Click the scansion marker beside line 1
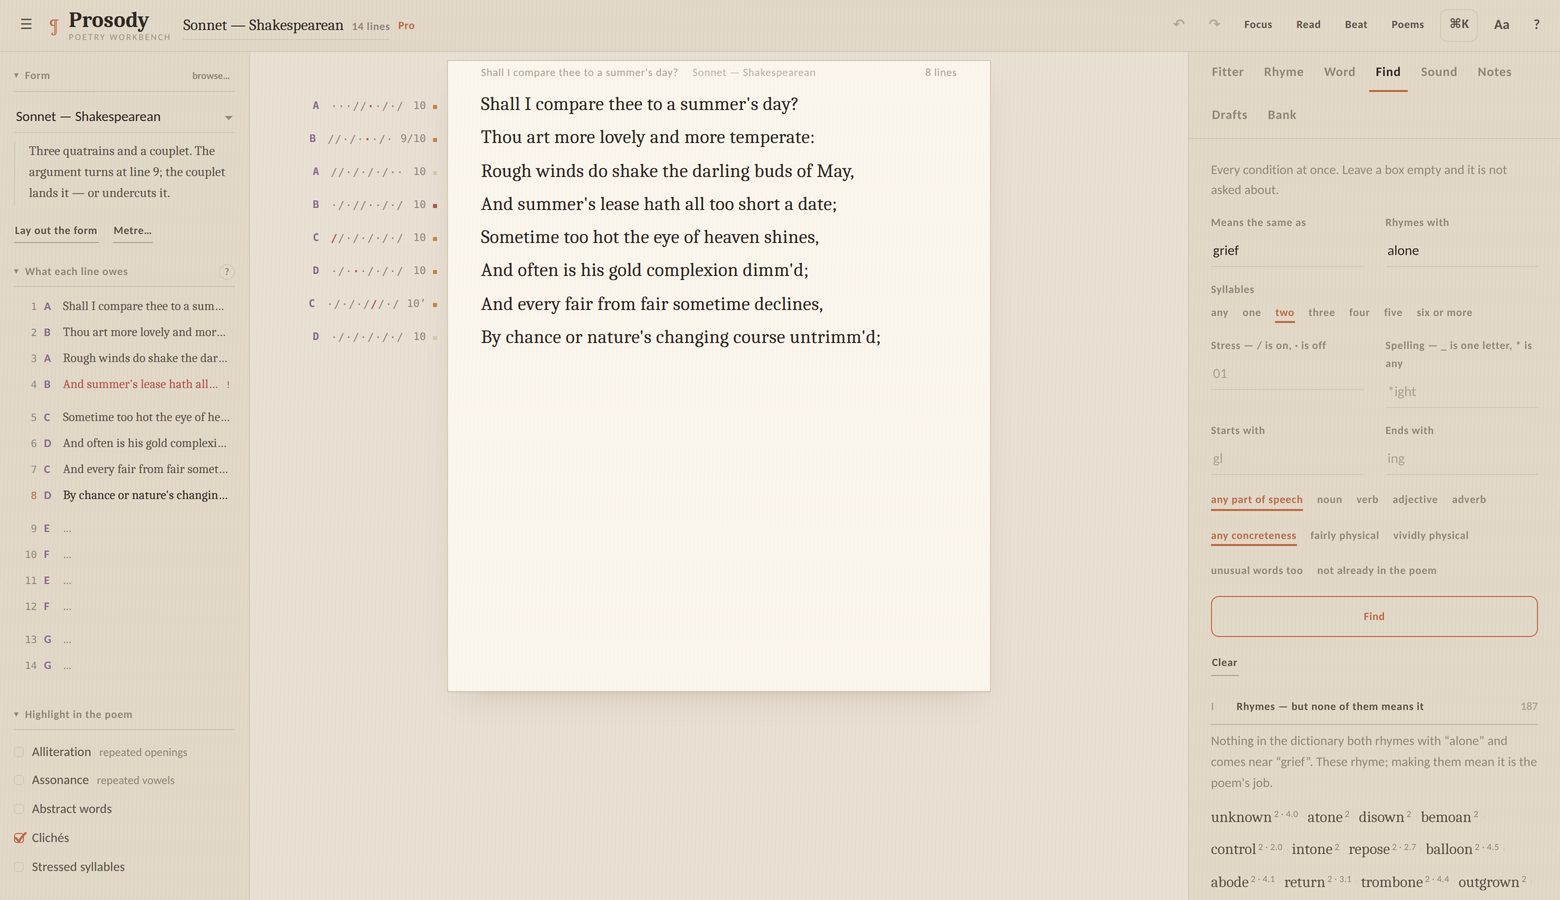 click(435, 106)
